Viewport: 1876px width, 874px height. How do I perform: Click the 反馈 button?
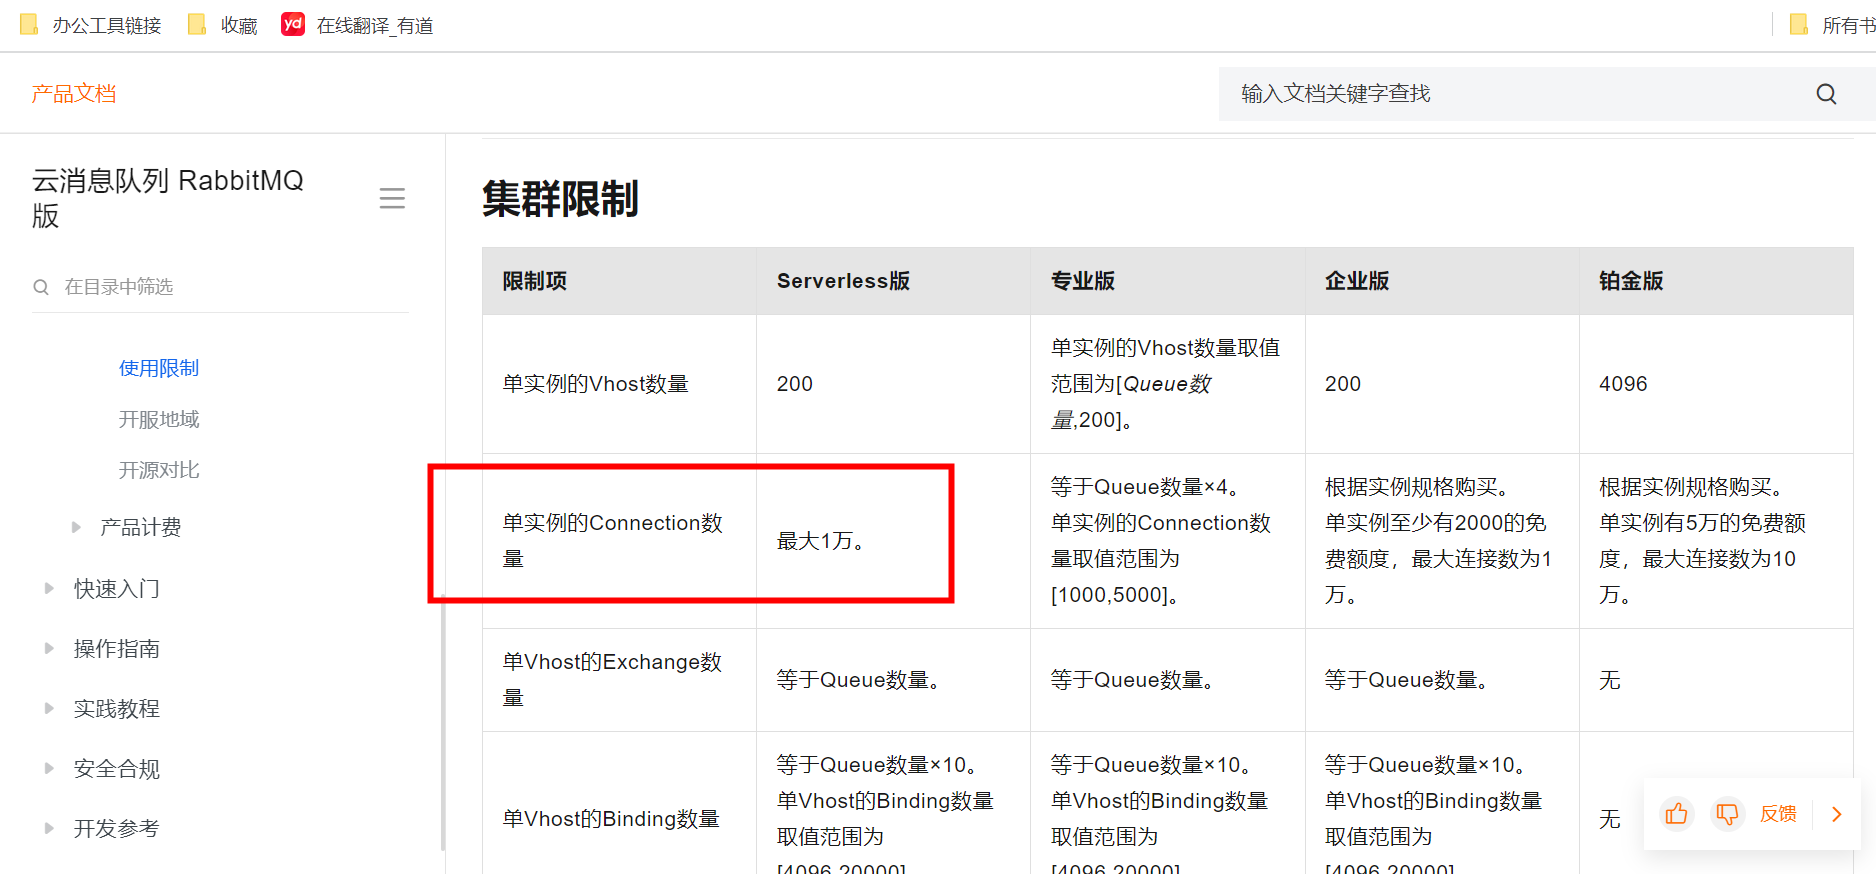[1778, 814]
